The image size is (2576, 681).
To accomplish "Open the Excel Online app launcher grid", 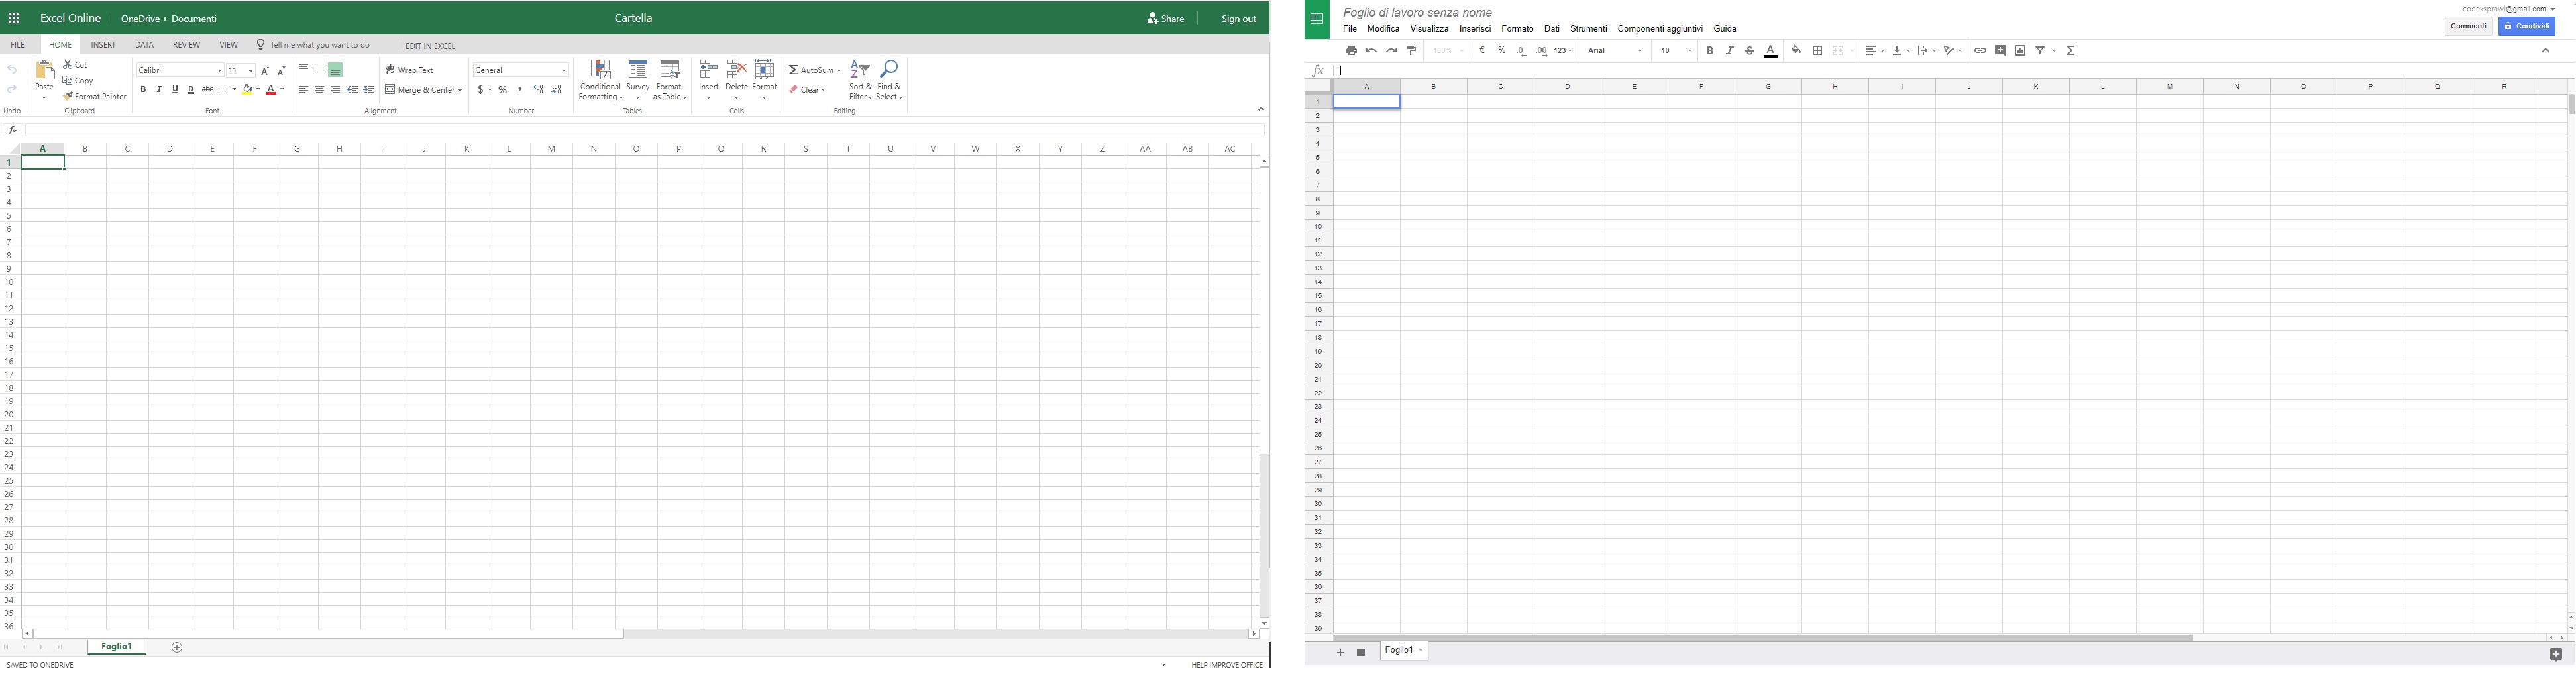I will coord(14,18).
